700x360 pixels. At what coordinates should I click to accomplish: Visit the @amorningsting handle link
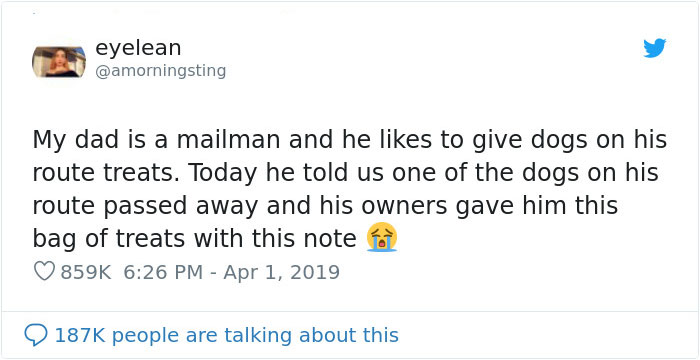pos(161,71)
